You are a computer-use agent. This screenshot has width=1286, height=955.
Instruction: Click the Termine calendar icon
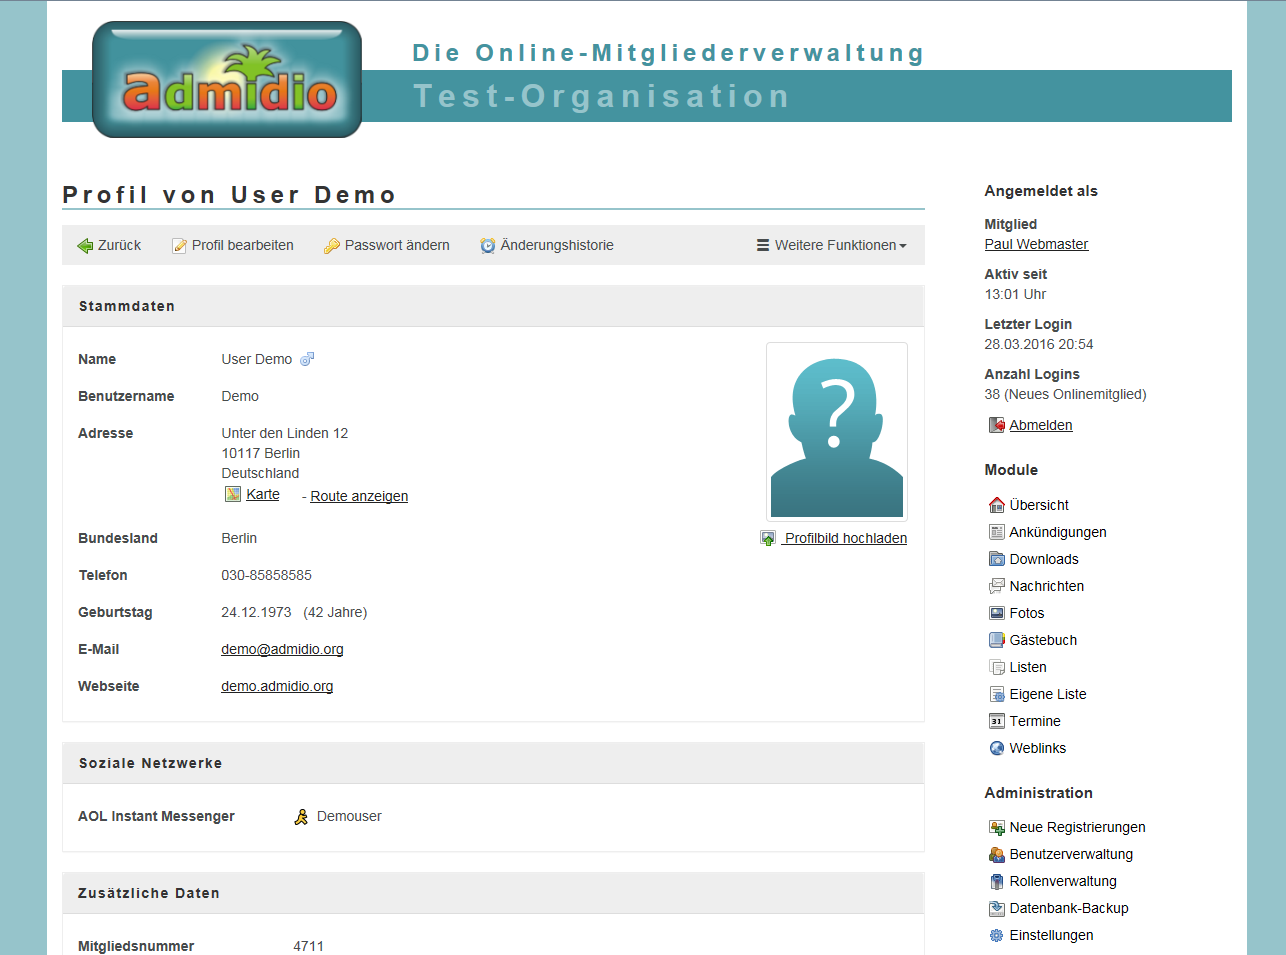996,721
